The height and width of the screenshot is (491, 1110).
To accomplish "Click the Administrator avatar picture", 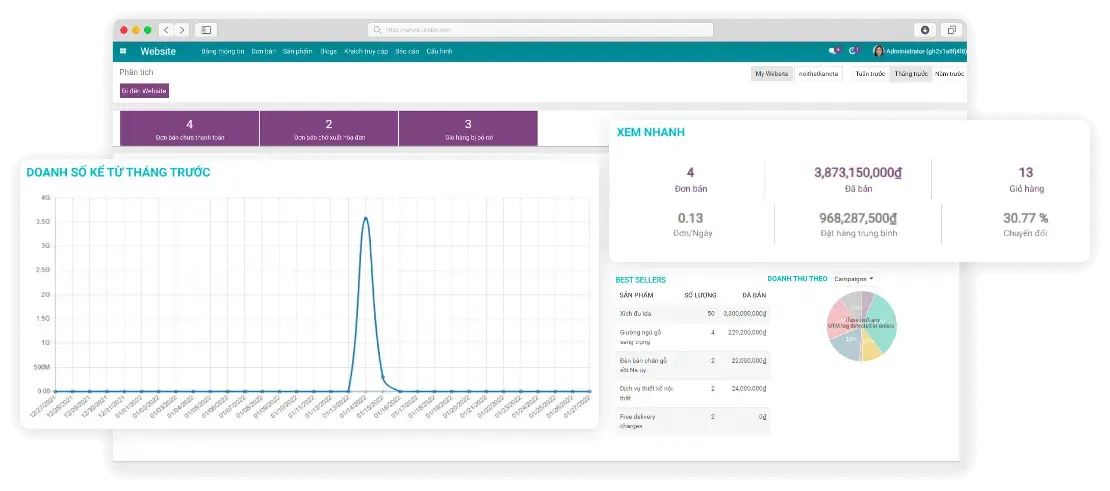I will click(878, 51).
